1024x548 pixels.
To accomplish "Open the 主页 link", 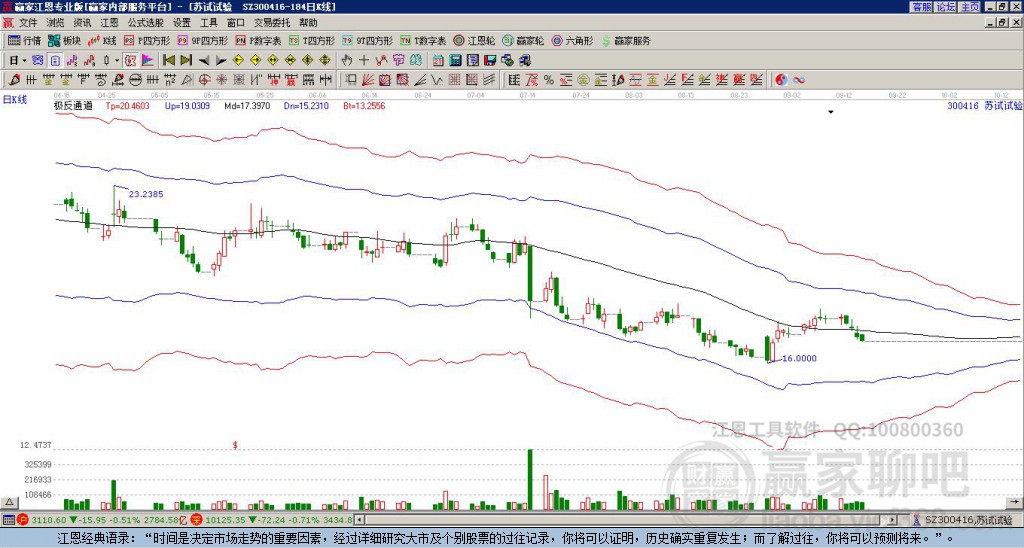I will [x=970, y=7].
